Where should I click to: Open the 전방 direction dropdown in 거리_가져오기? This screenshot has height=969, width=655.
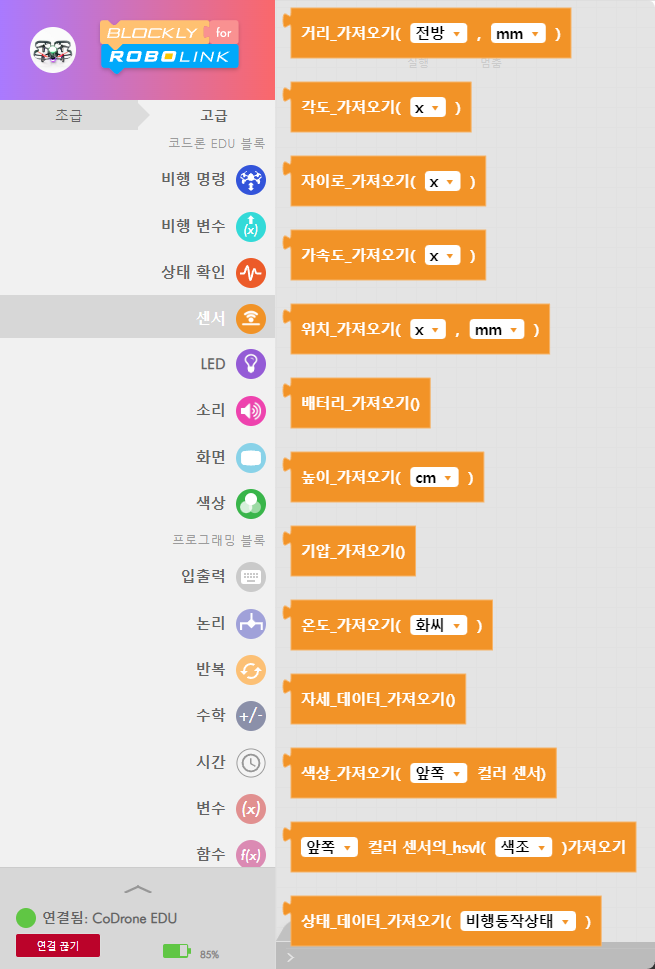pos(439,34)
